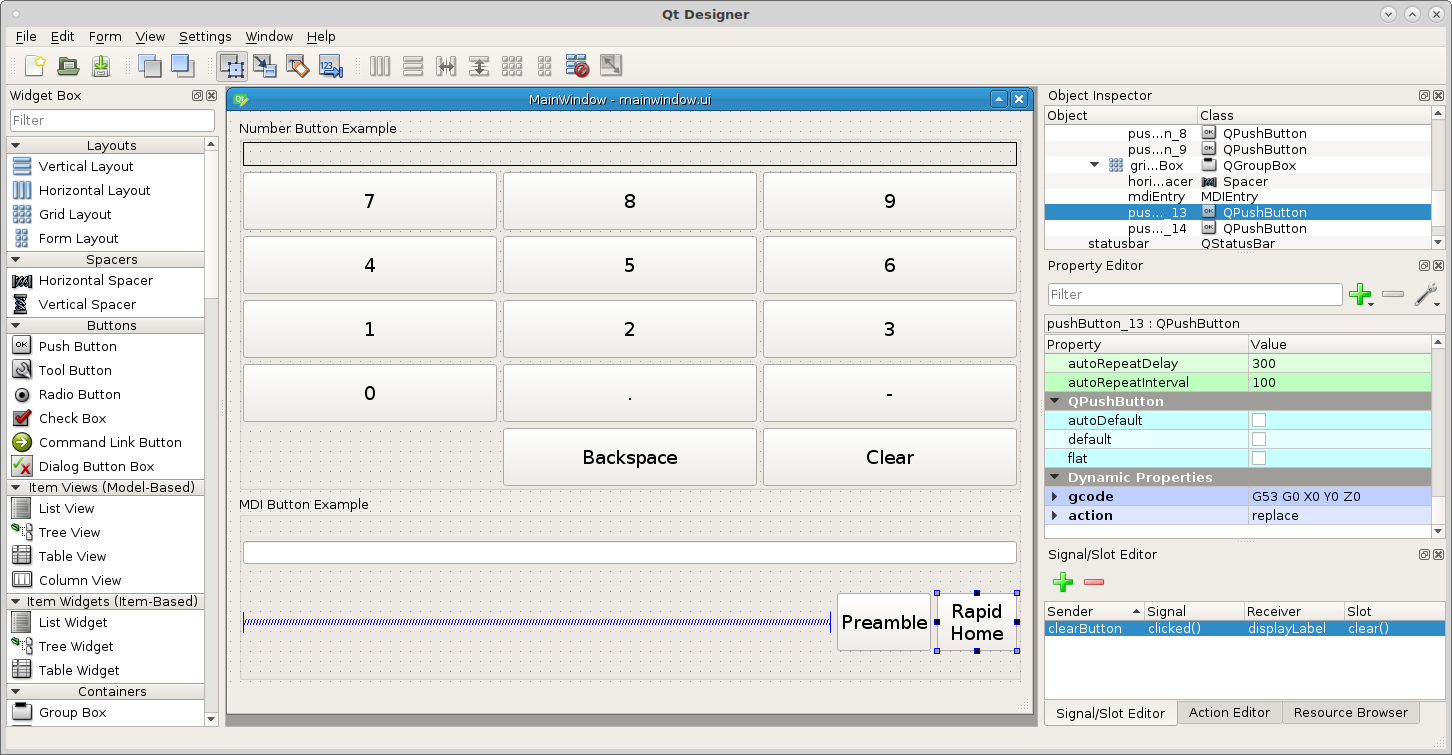Click the Object Inspector vertical scrollbar
This screenshot has width=1452, height=755.
pos(1438,186)
